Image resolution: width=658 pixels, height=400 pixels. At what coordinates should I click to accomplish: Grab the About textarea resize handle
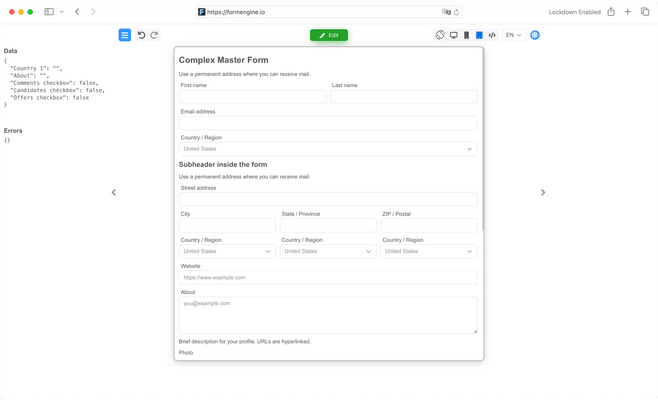click(x=475, y=331)
